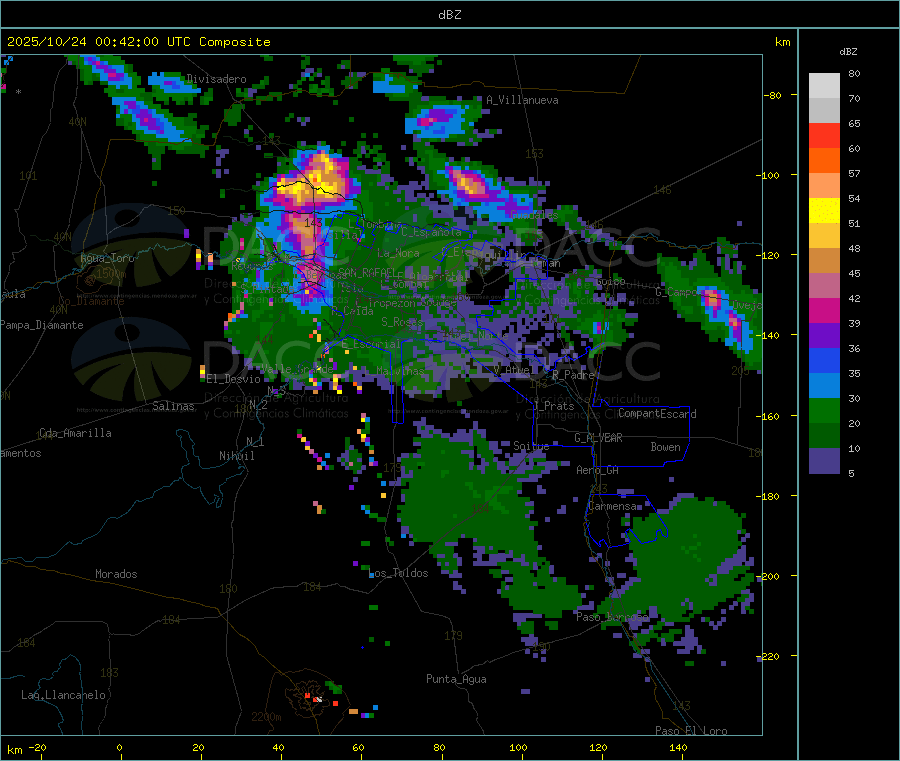Screen dimensions: 900x761
Task: Click the dBZ title at top
Action: pos(449,15)
